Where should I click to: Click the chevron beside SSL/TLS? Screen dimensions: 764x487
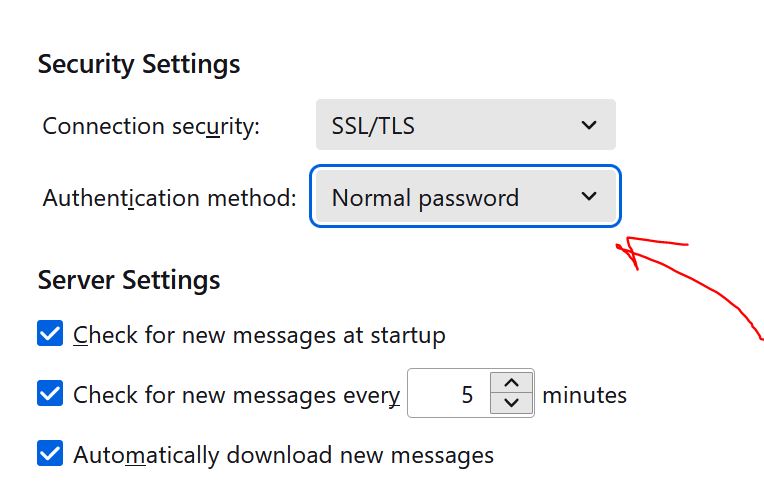pyautogui.click(x=588, y=126)
